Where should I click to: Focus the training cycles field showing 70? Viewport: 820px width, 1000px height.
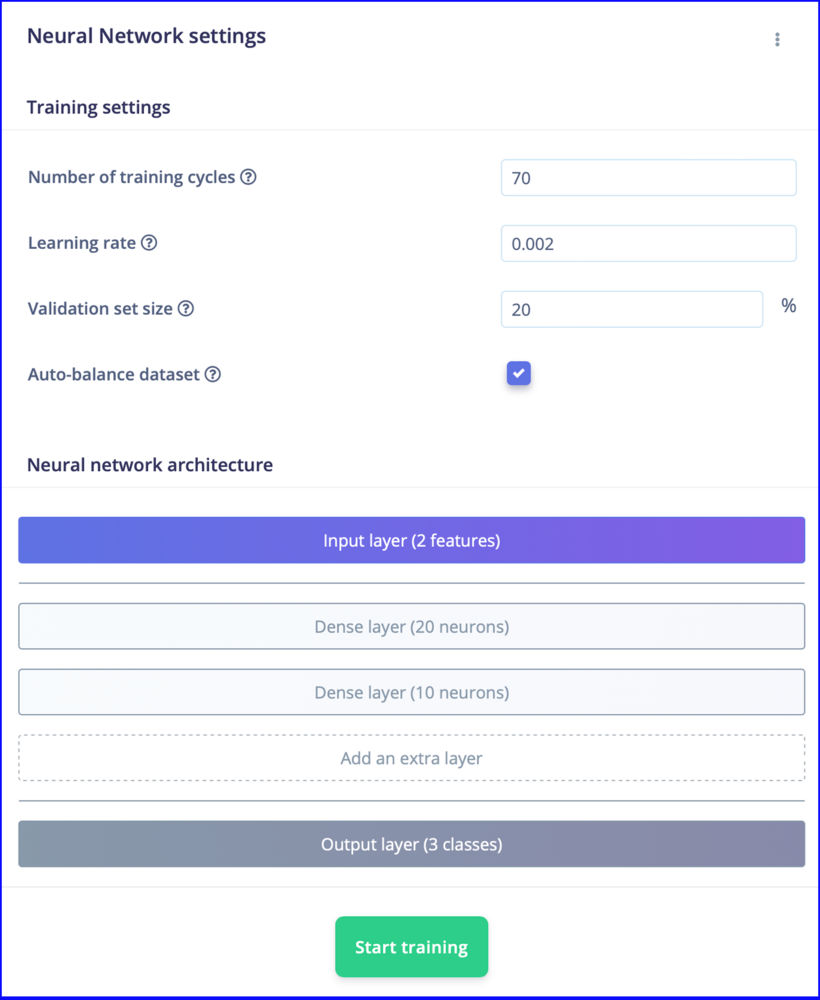(648, 178)
